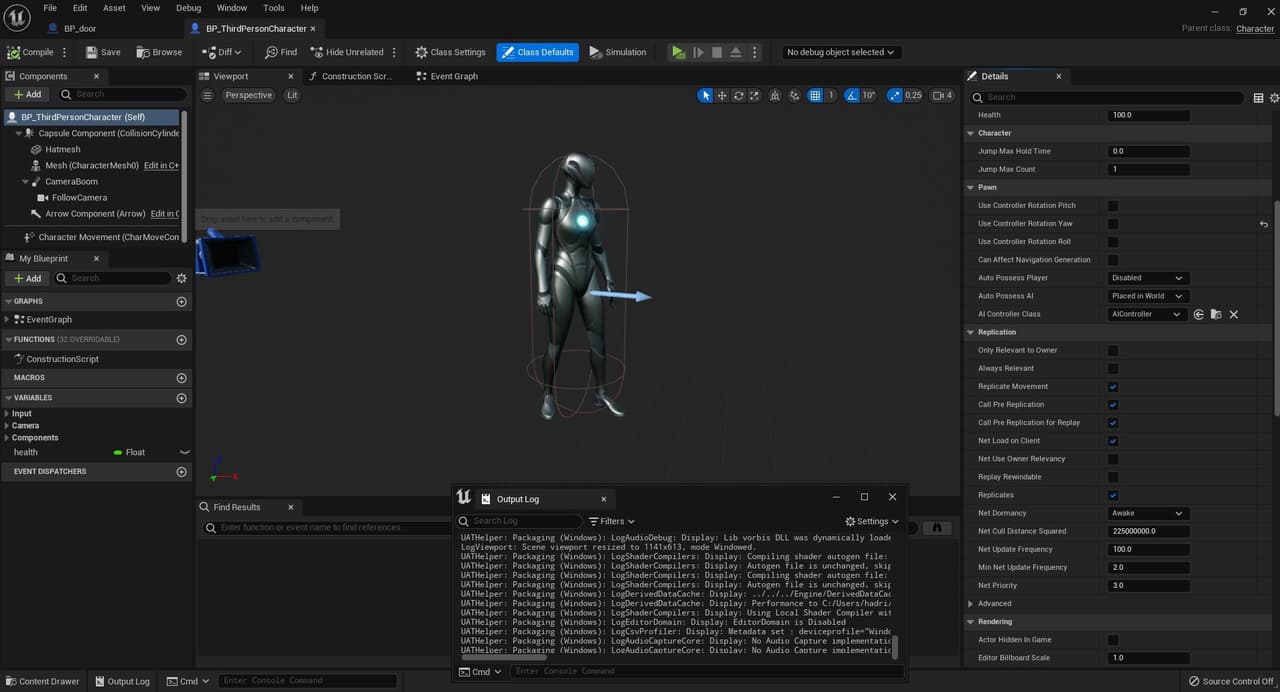Toggle grid snapping icon in viewport
This screenshot has height=692, width=1280.
[816, 95]
